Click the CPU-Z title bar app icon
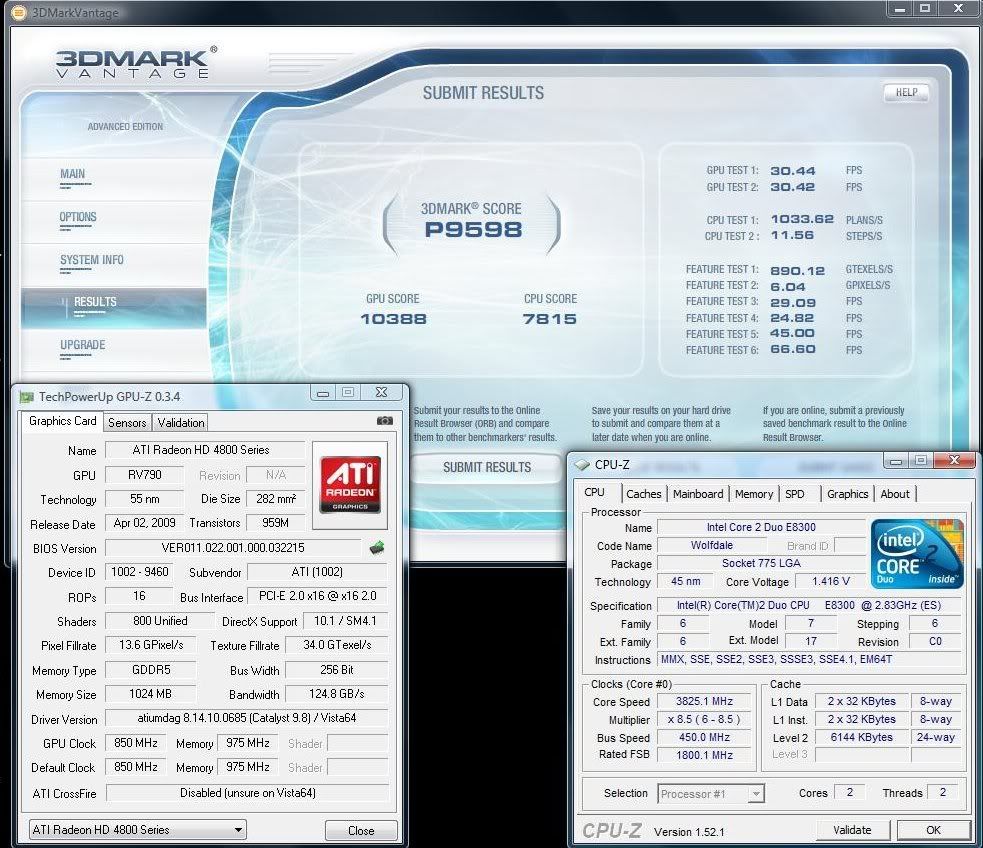Image resolution: width=983 pixels, height=848 pixels. click(582, 464)
